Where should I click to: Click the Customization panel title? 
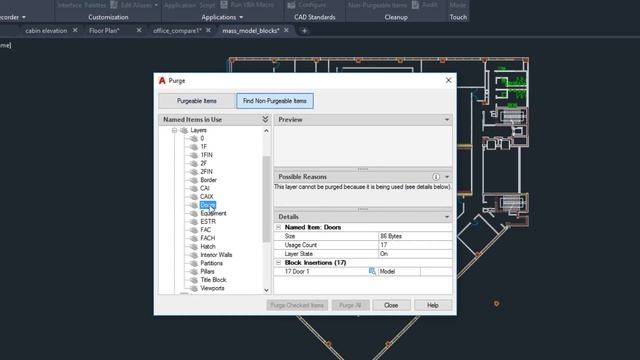point(108,17)
